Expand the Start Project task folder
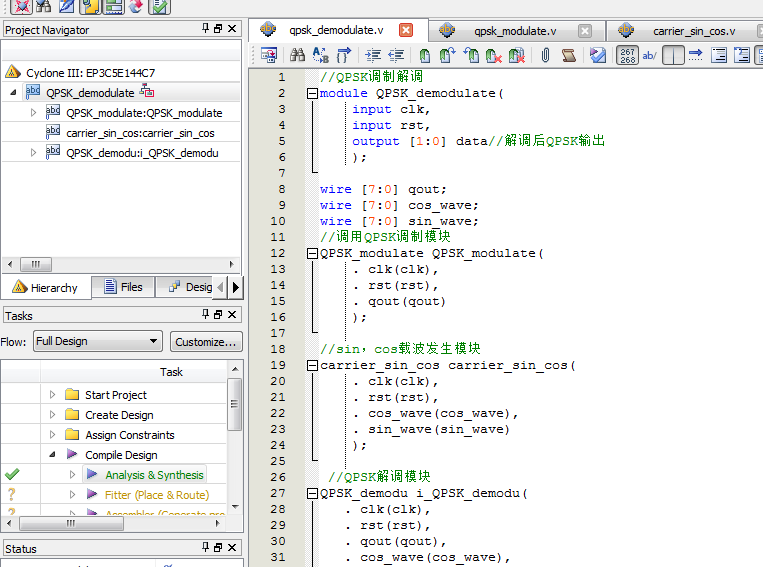 pos(53,395)
